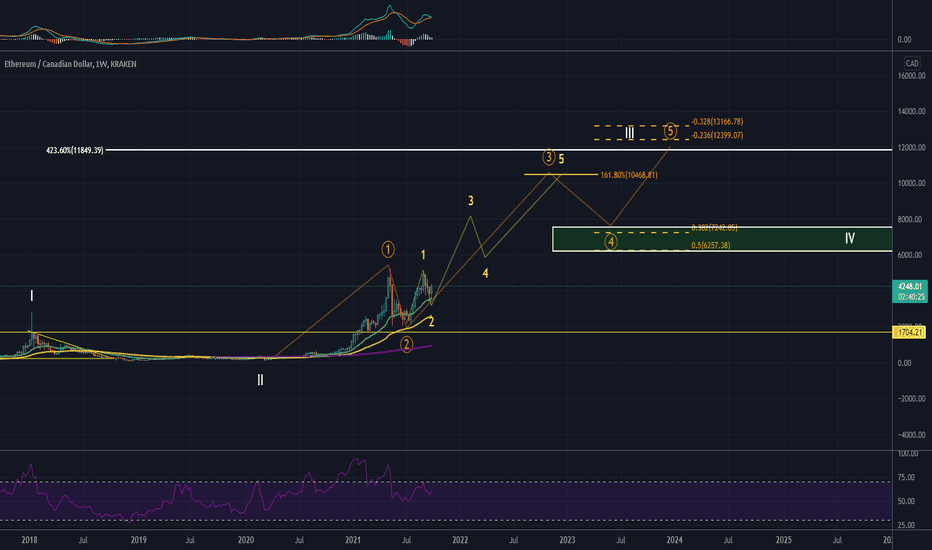The image size is (932, 550).
Task: Select the -0.328(13166.78) level label
Action: (717, 121)
